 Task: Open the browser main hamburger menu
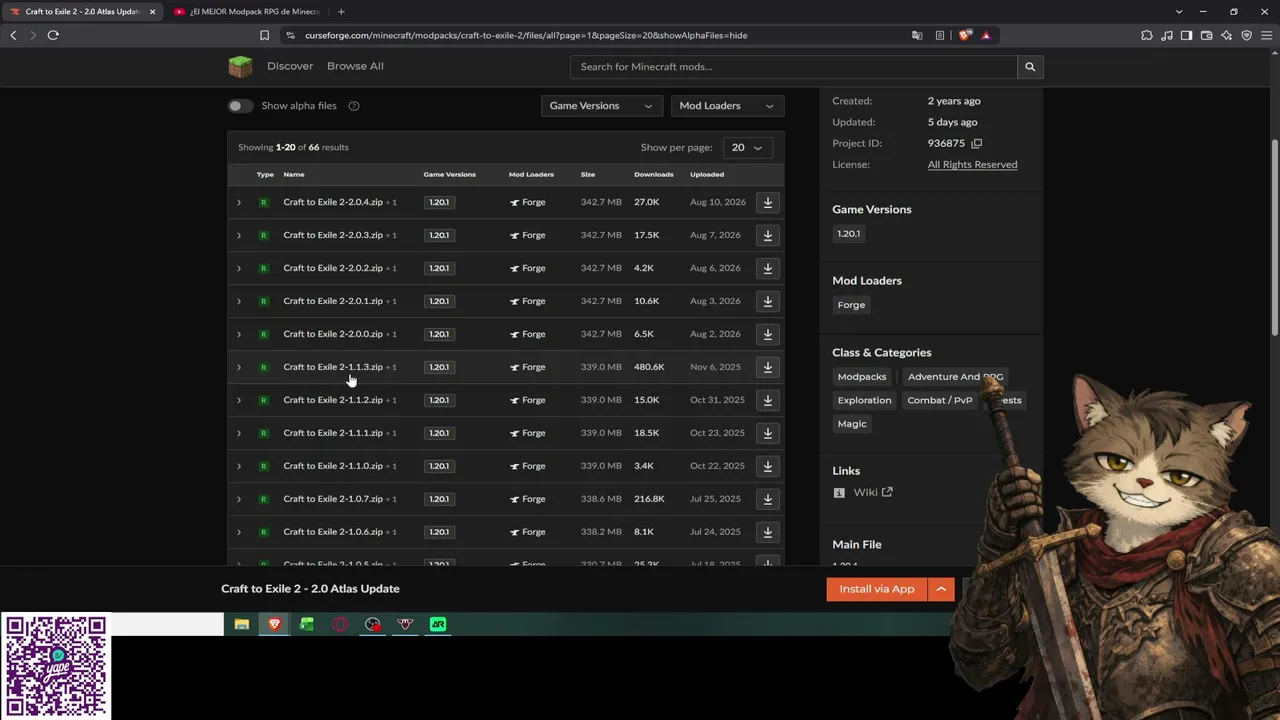tap(1266, 35)
